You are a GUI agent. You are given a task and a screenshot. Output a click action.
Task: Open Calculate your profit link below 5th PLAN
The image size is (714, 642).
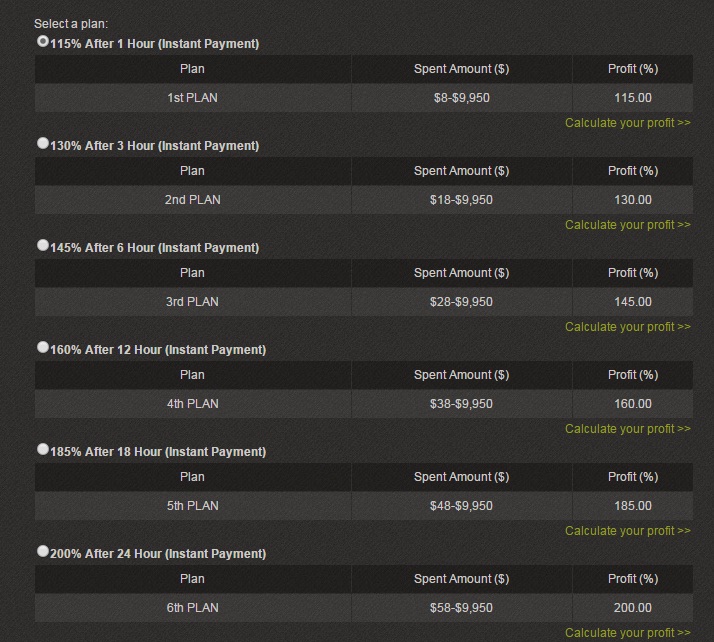627,531
